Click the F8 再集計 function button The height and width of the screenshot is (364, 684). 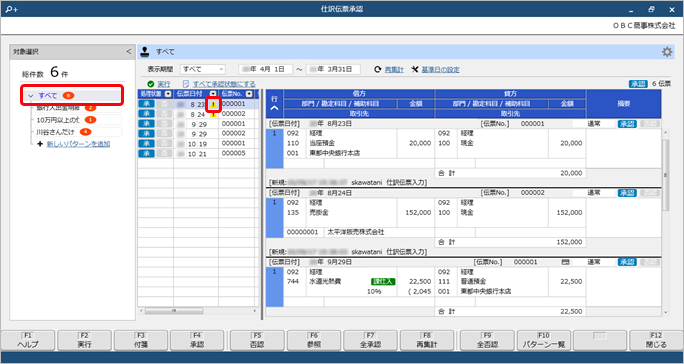[427, 340]
